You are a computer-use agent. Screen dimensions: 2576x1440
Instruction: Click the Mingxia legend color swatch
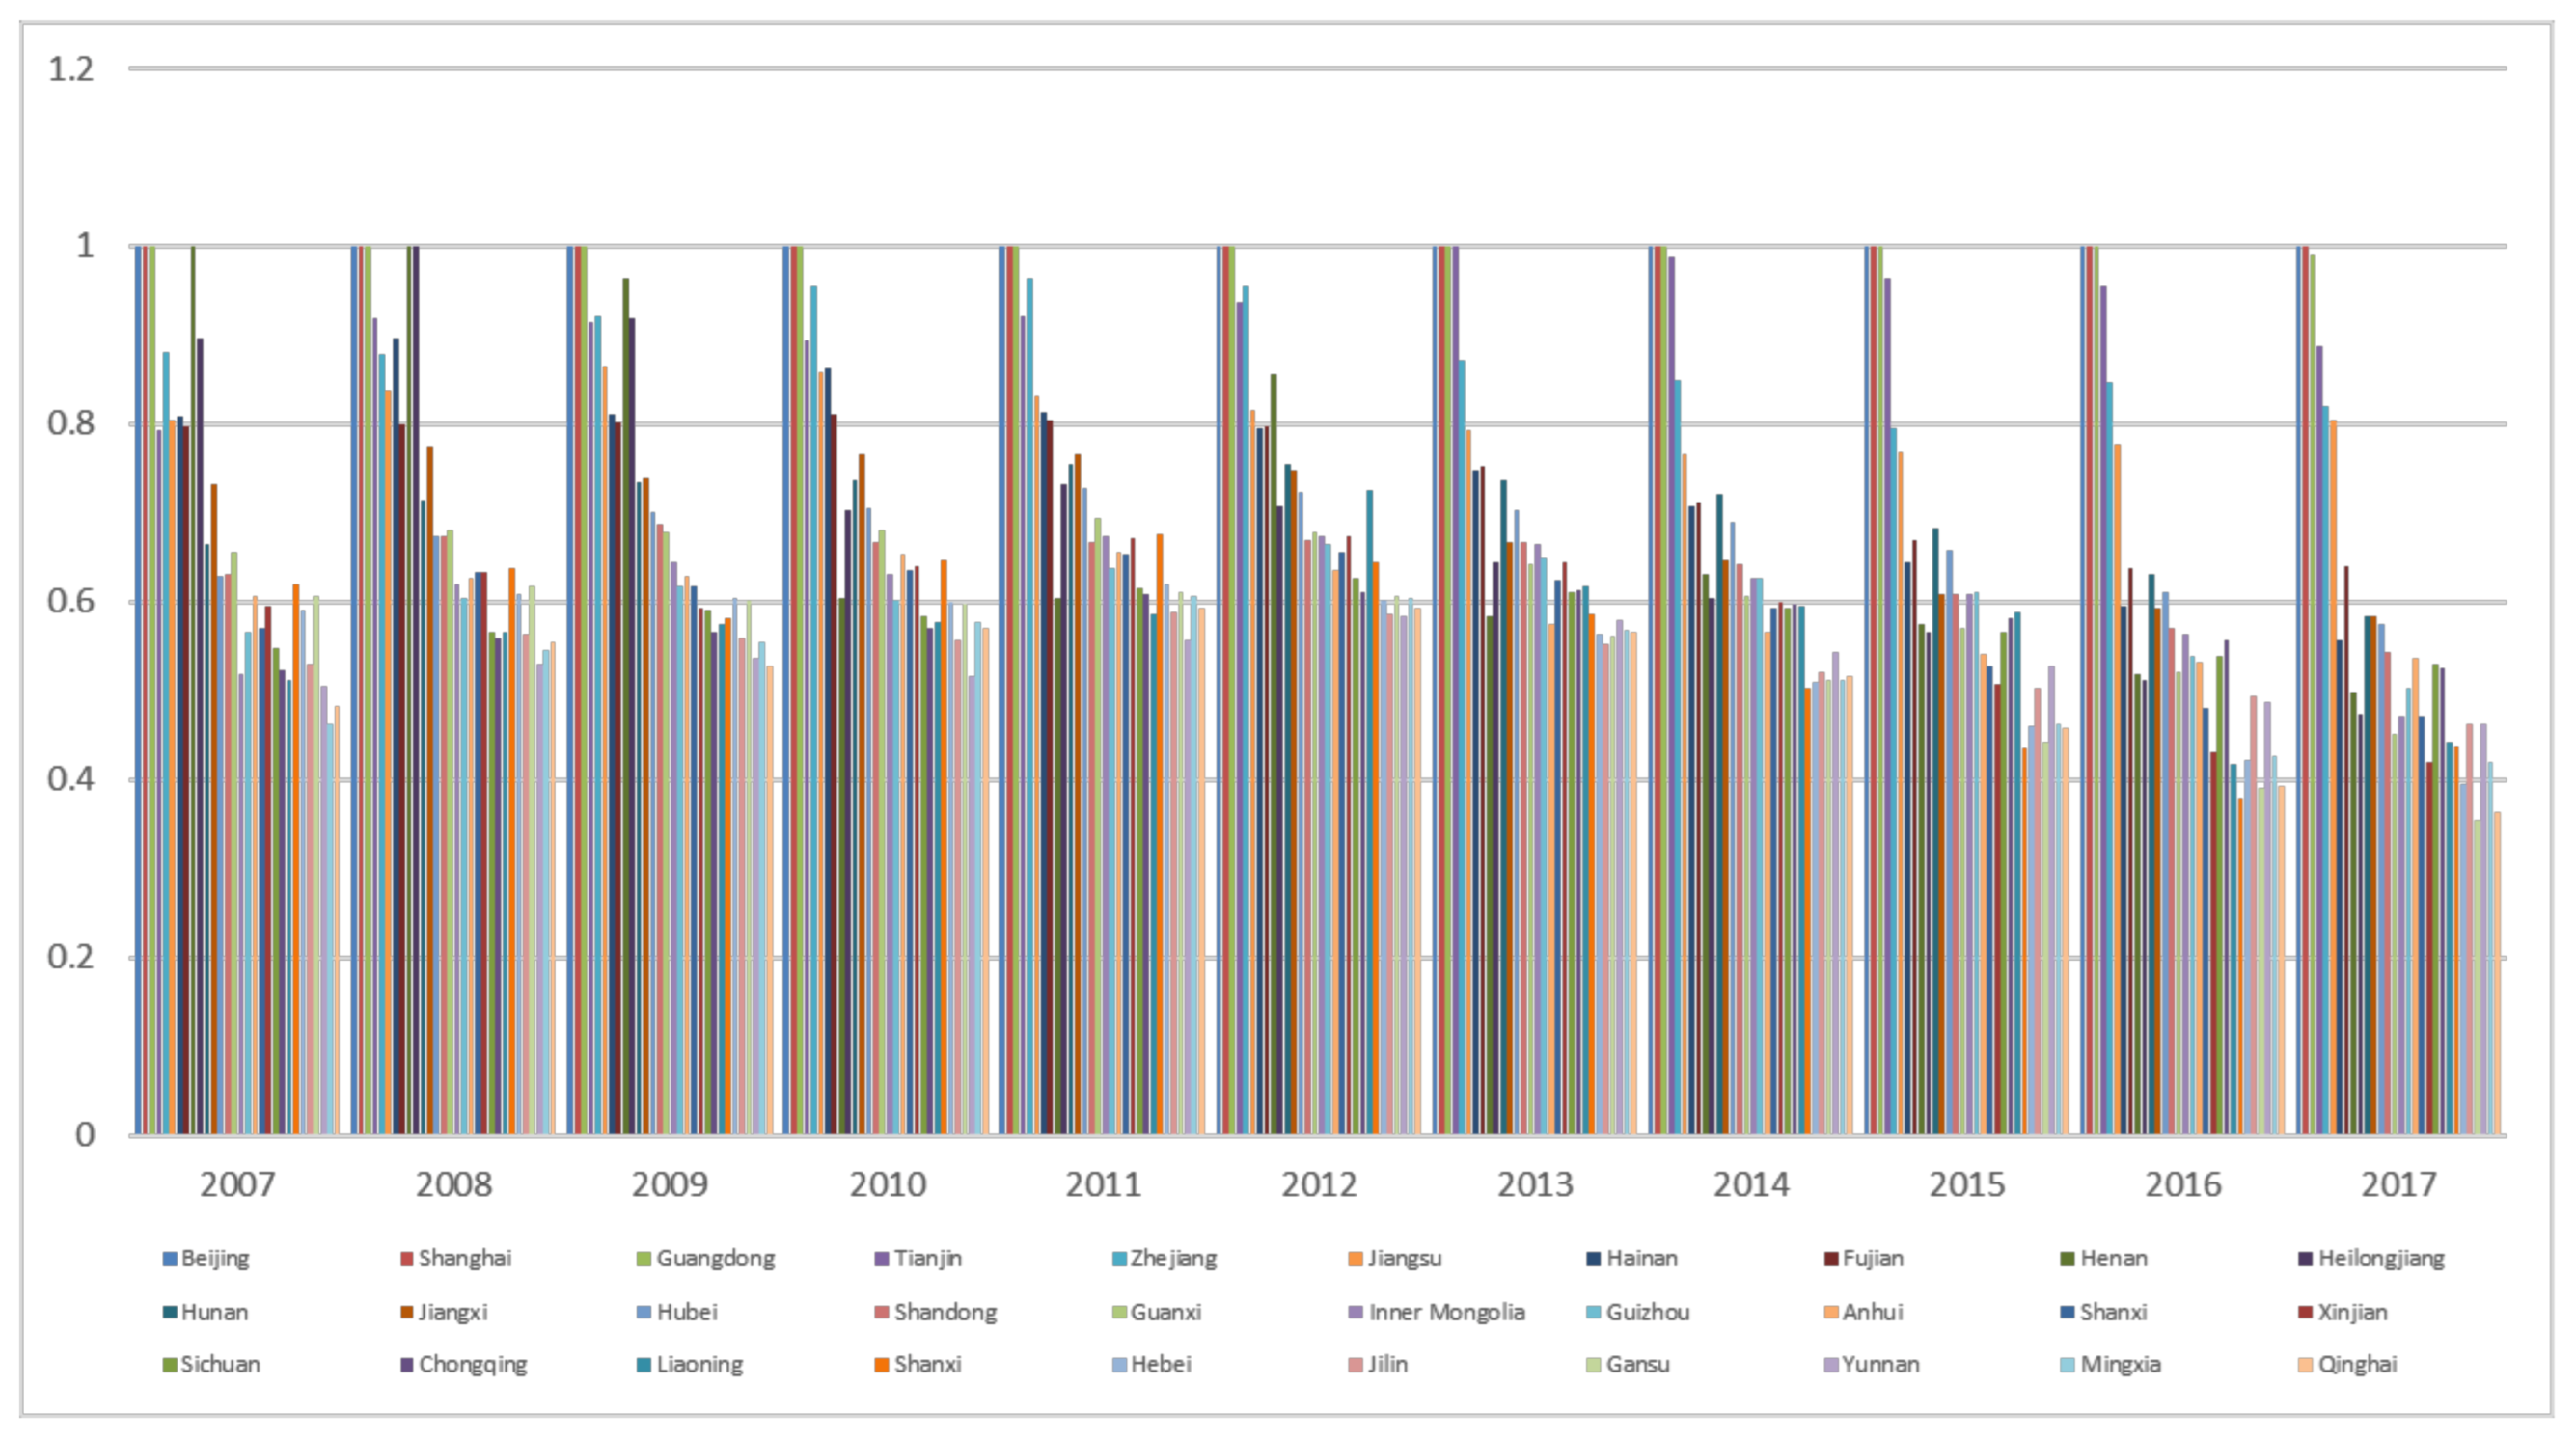click(x=2067, y=1365)
